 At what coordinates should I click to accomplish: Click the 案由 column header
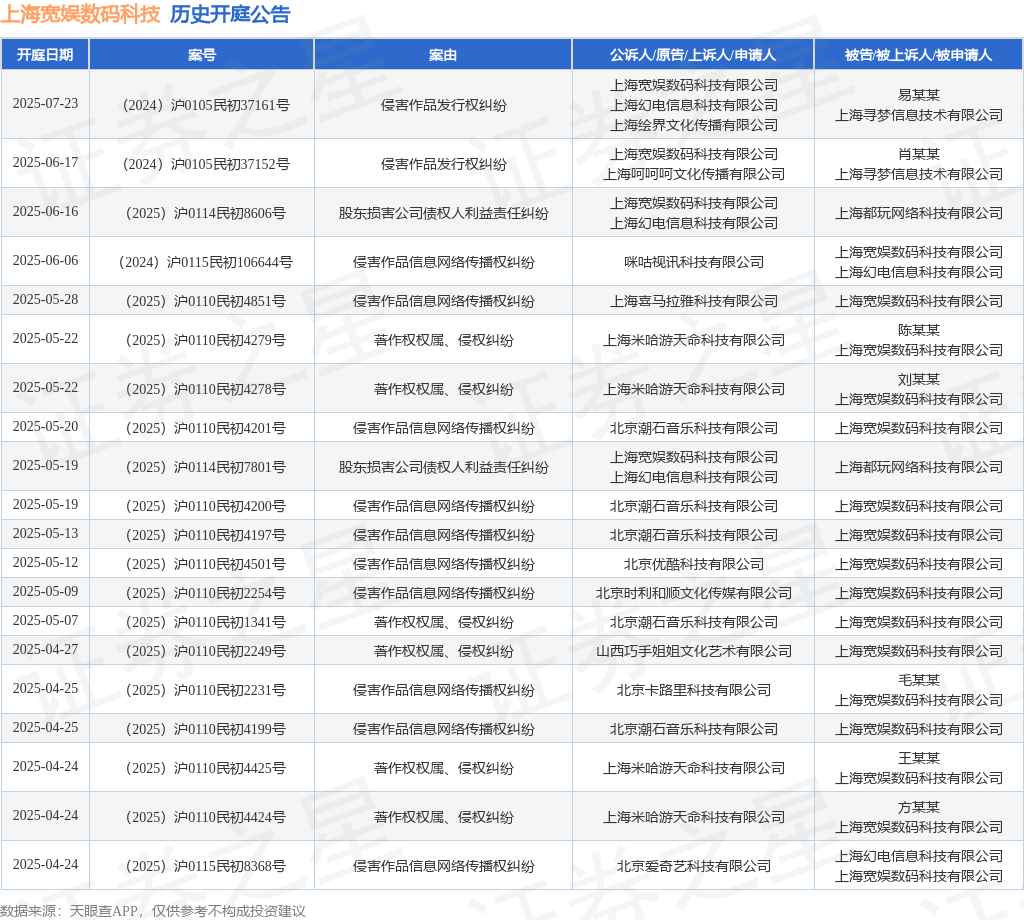443,55
